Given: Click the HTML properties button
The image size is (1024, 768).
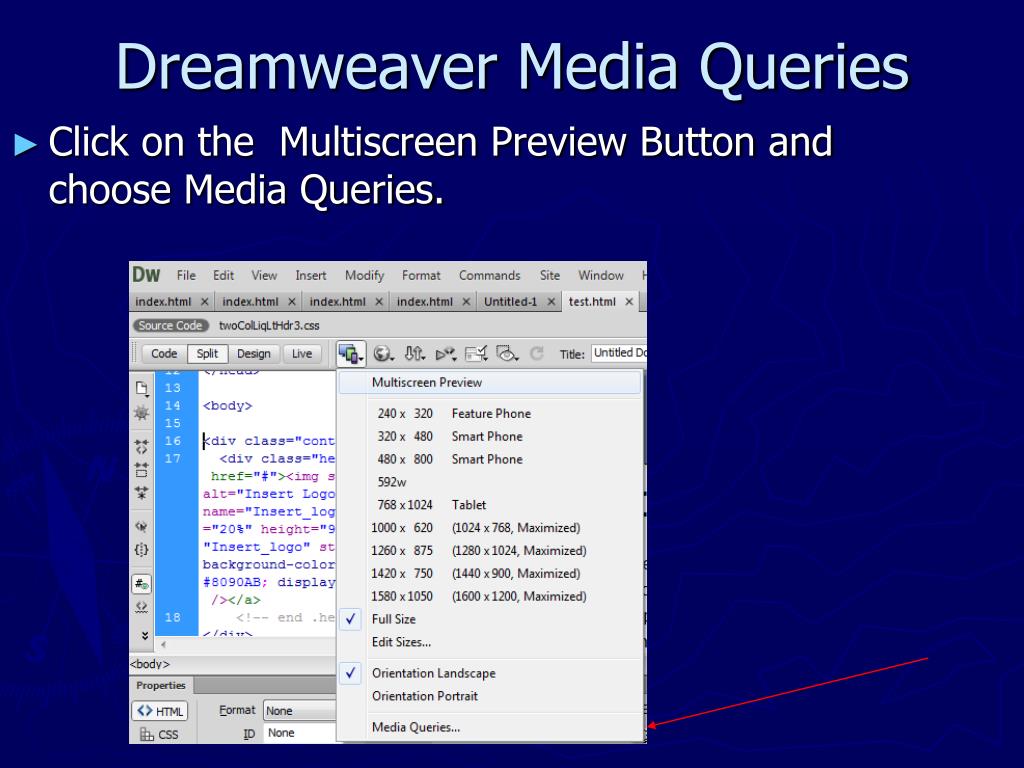Looking at the screenshot, I should [x=160, y=711].
